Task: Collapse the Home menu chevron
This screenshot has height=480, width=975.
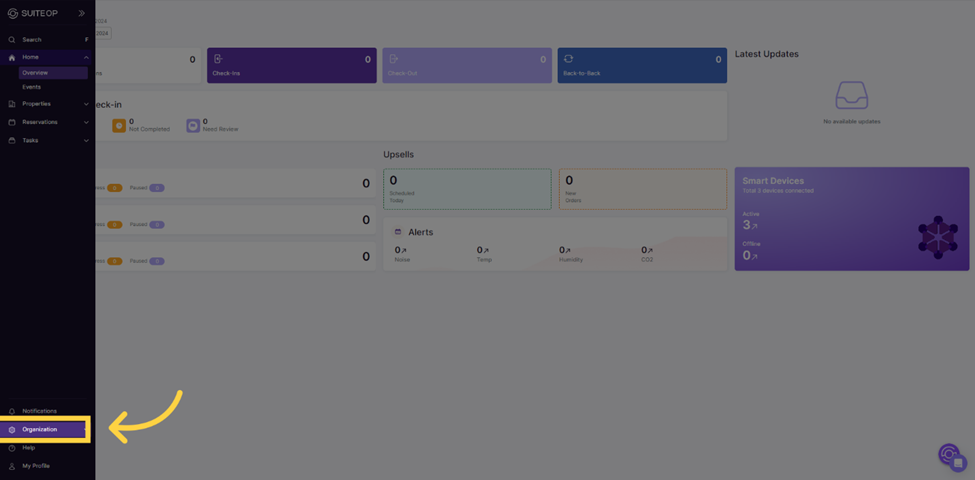Action: [86, 57]
